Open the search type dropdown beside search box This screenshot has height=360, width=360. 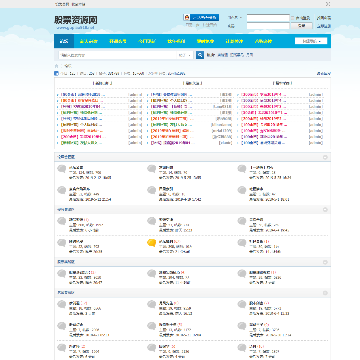185,55
